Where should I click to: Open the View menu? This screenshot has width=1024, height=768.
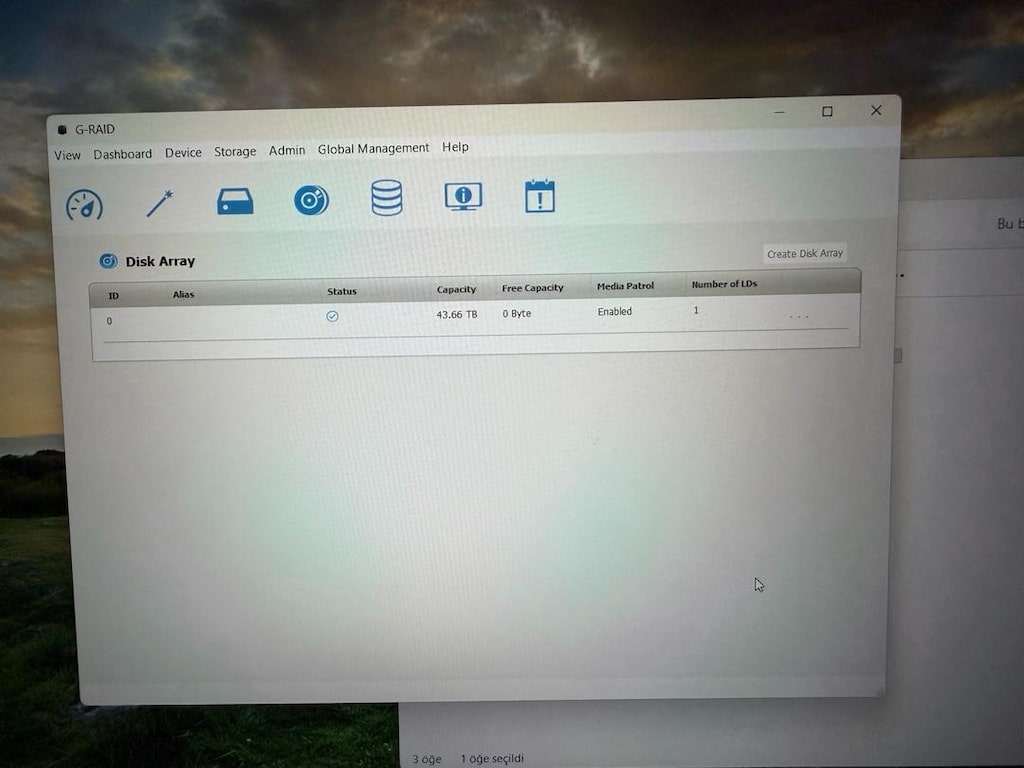(x=67, y=155)
